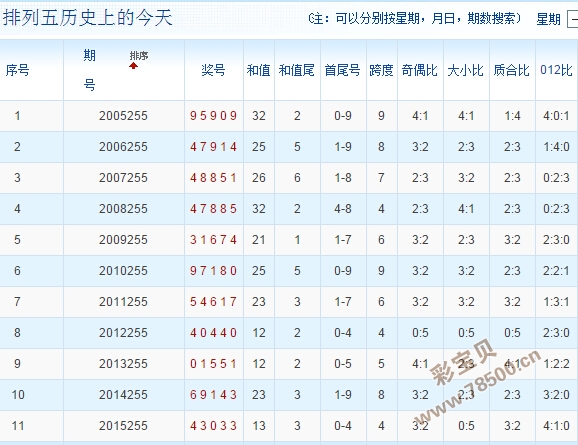This screenshot has width=578, height=445.
Task: Select issue number 2014255
Action: [x=123, y=394]
